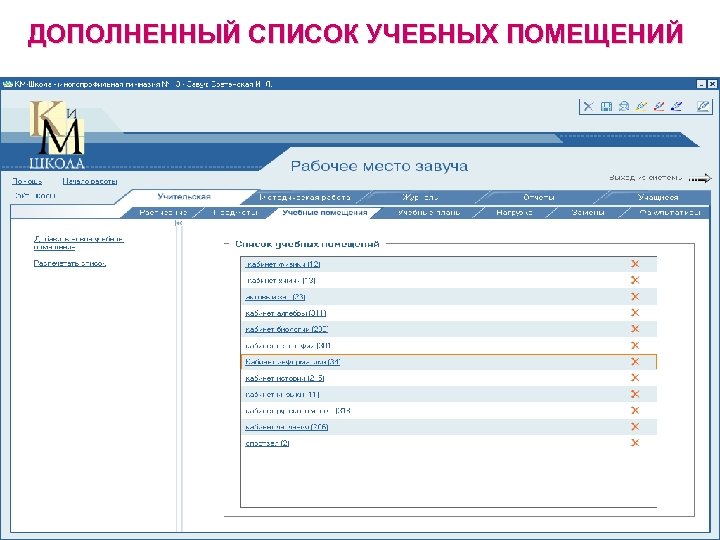
Task: Click the blue pencil toolbar icon
Action: click(x=676, y=107)
